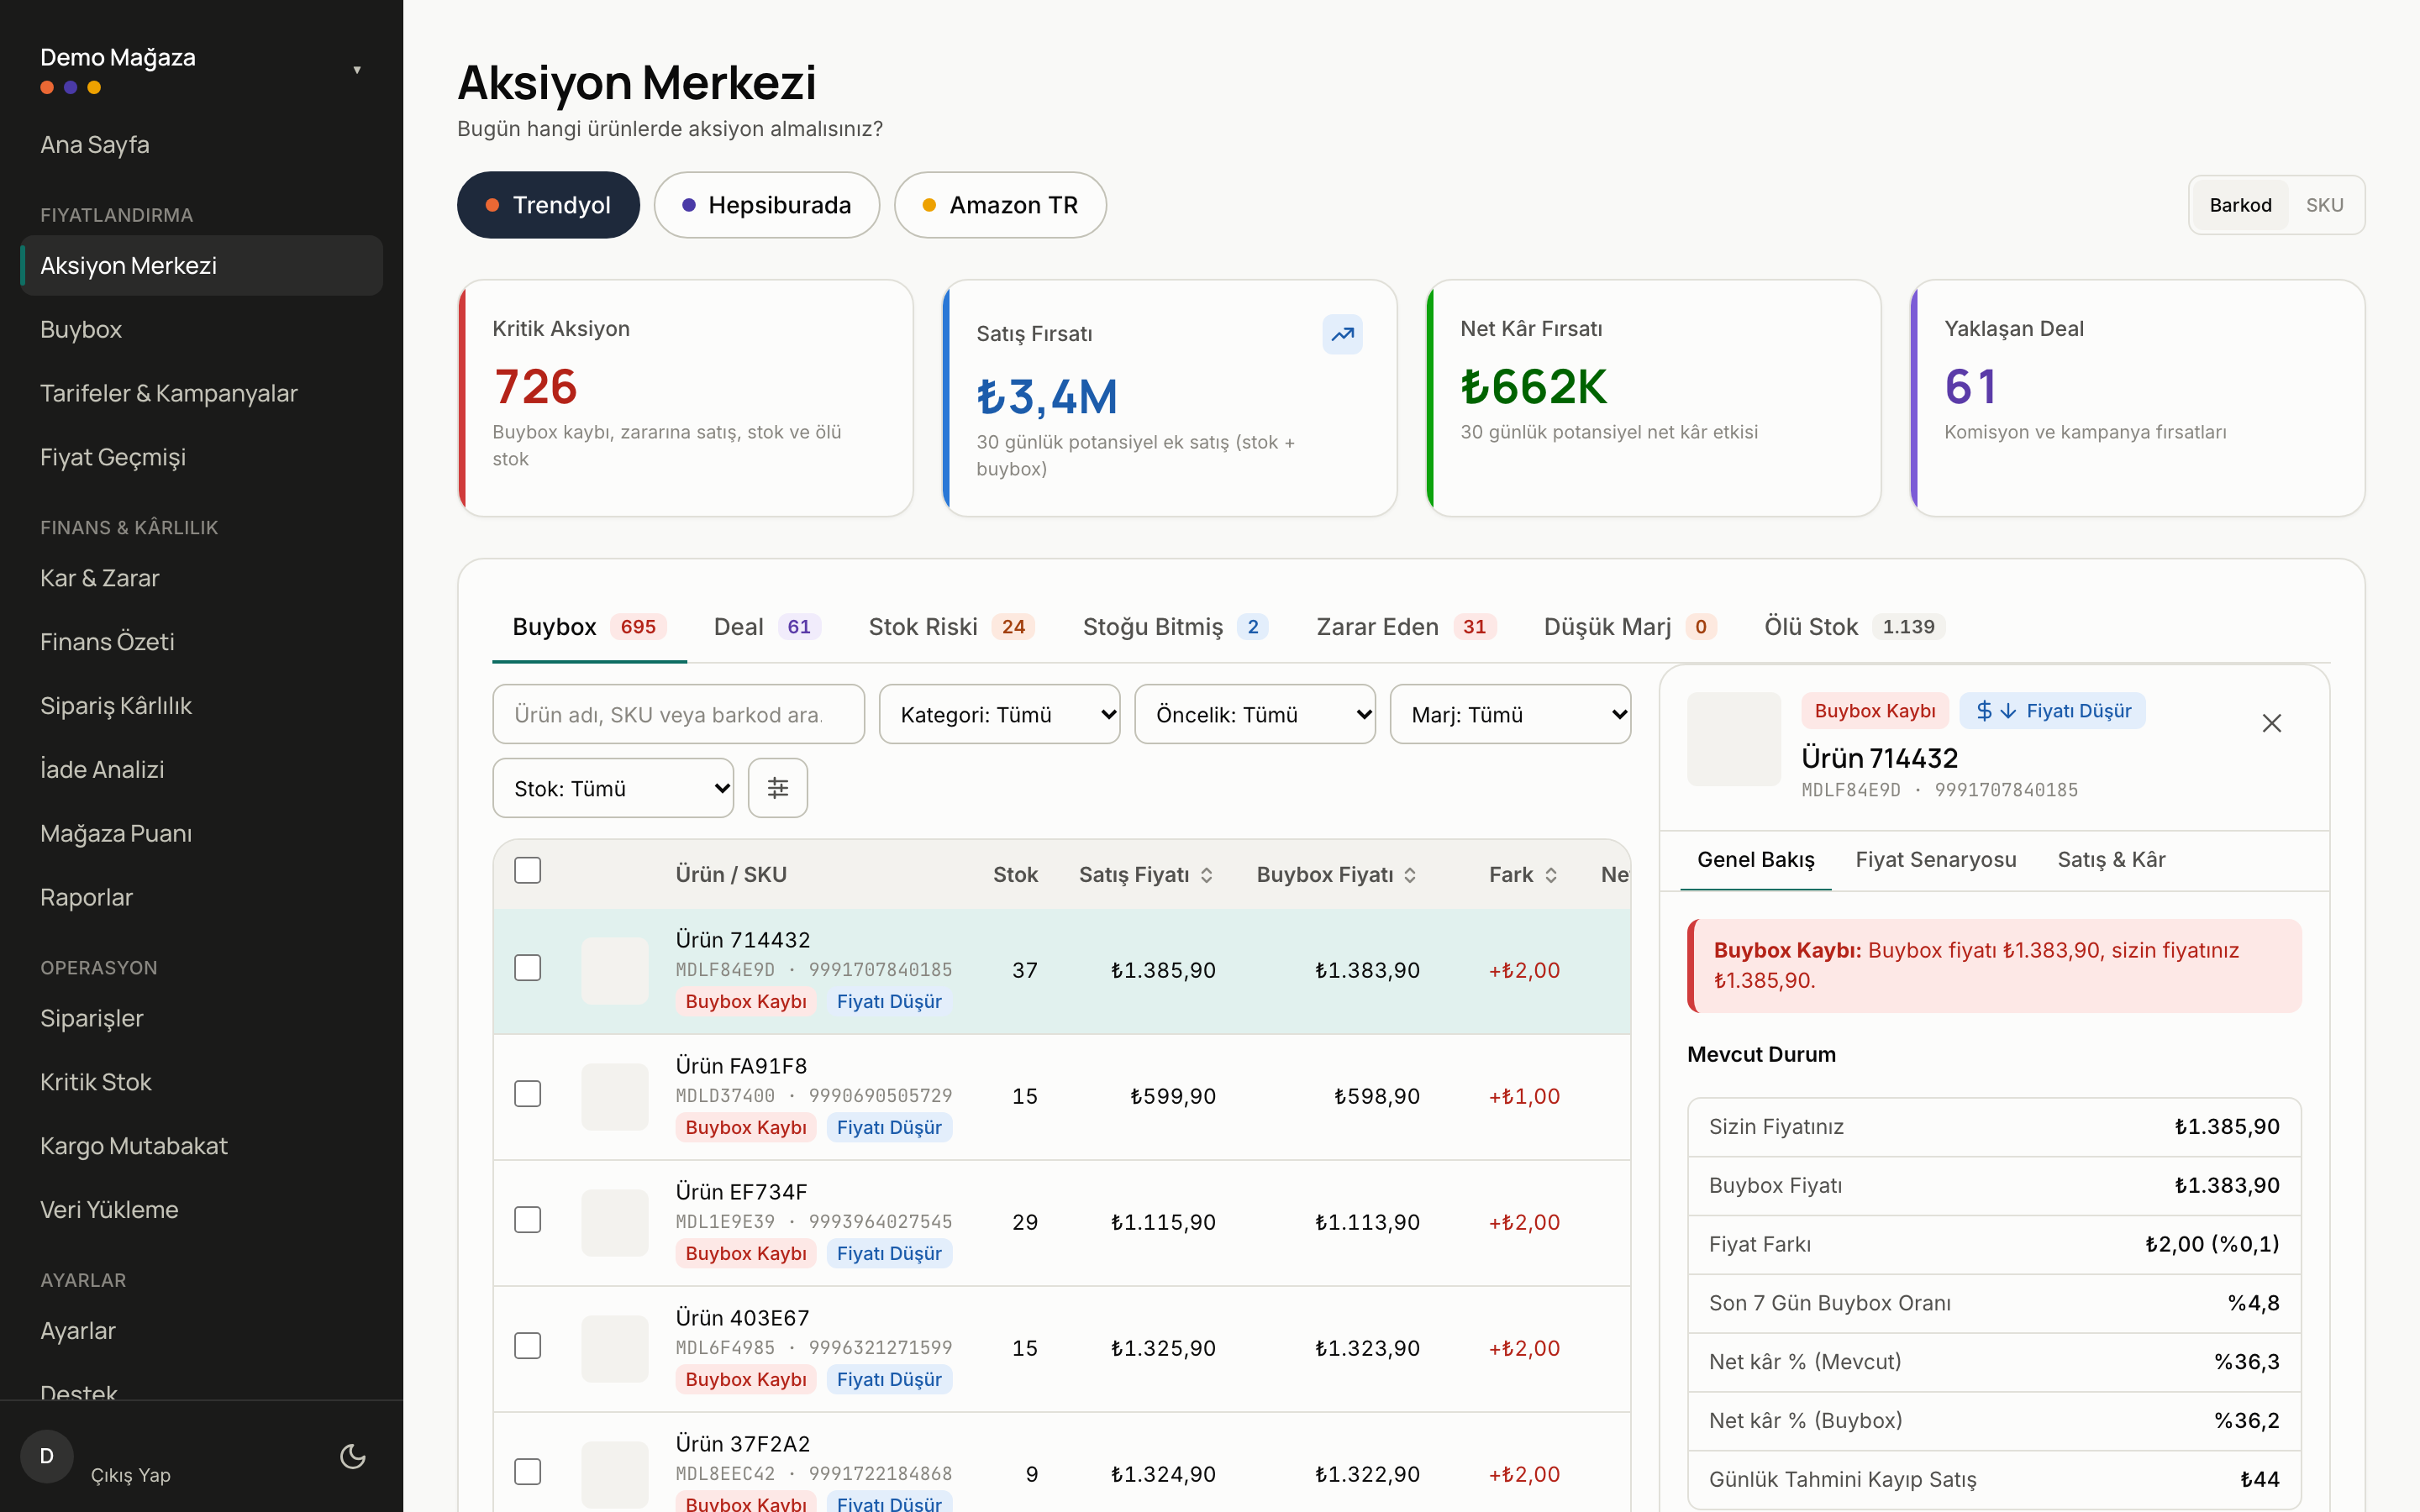Check the box for Ürün EF734F
The width and height of the screenshot is (2420, 1512).
coord(528,1220)
